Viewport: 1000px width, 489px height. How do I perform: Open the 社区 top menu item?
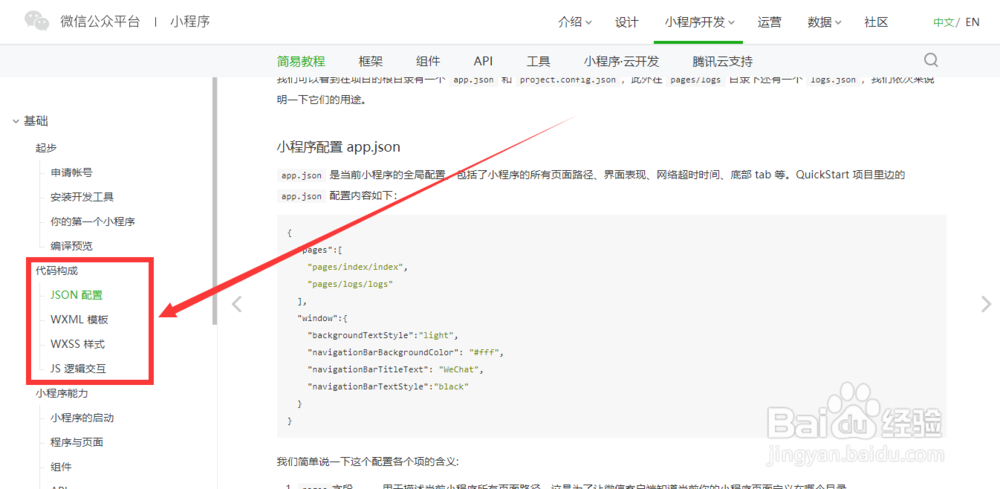tap(876, 22)
